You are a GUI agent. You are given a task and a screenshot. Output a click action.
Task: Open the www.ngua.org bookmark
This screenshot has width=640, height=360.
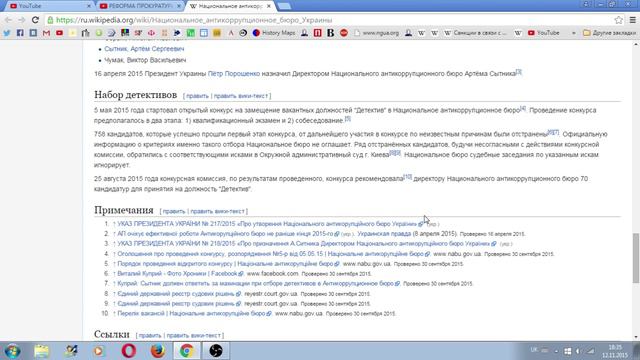click(376, 33)
